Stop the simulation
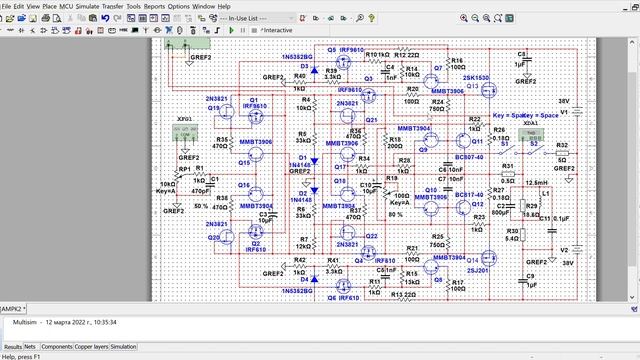This screenshot has height=360, width=640. click(x=254, y=30)
